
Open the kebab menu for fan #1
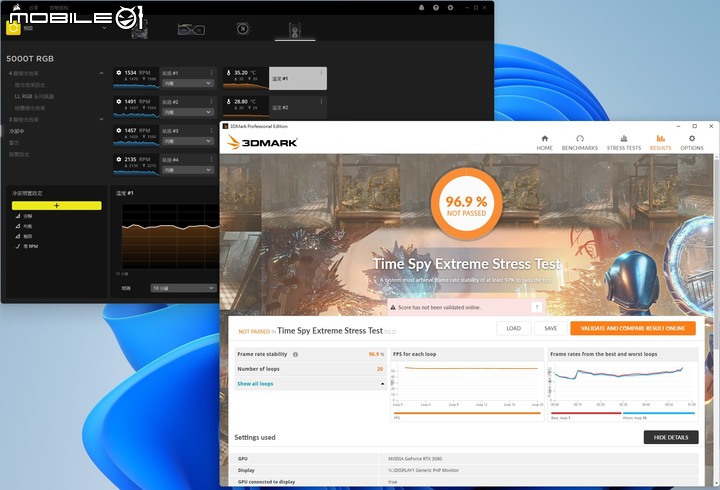point(212,73)
